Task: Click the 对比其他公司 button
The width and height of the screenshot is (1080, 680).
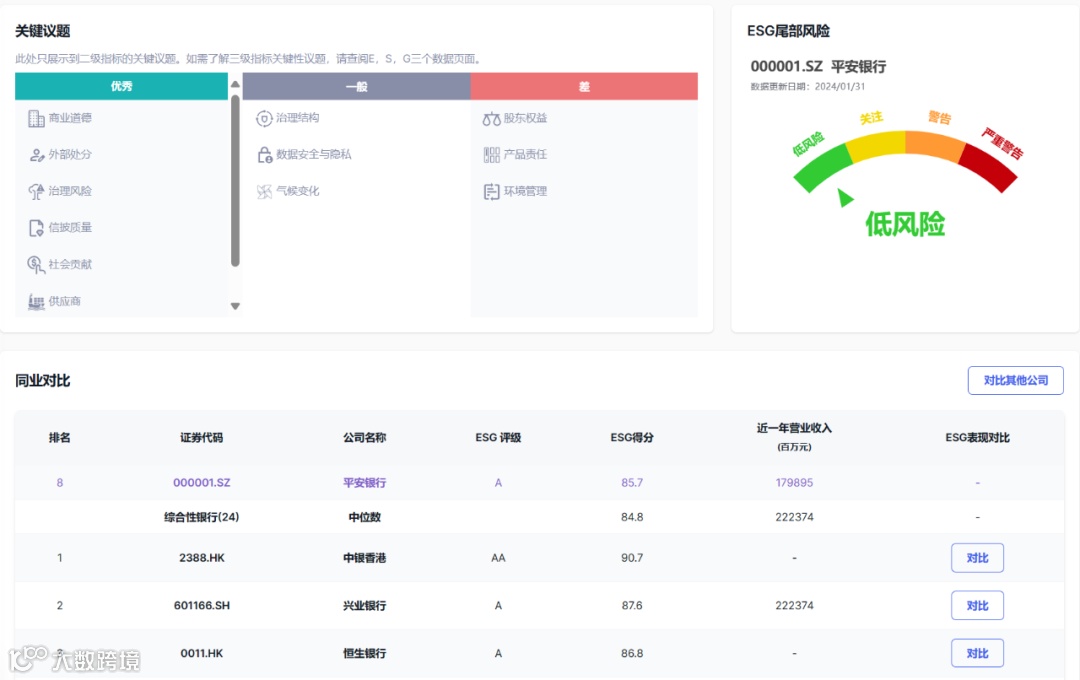Action: [x=1015, y=380]
